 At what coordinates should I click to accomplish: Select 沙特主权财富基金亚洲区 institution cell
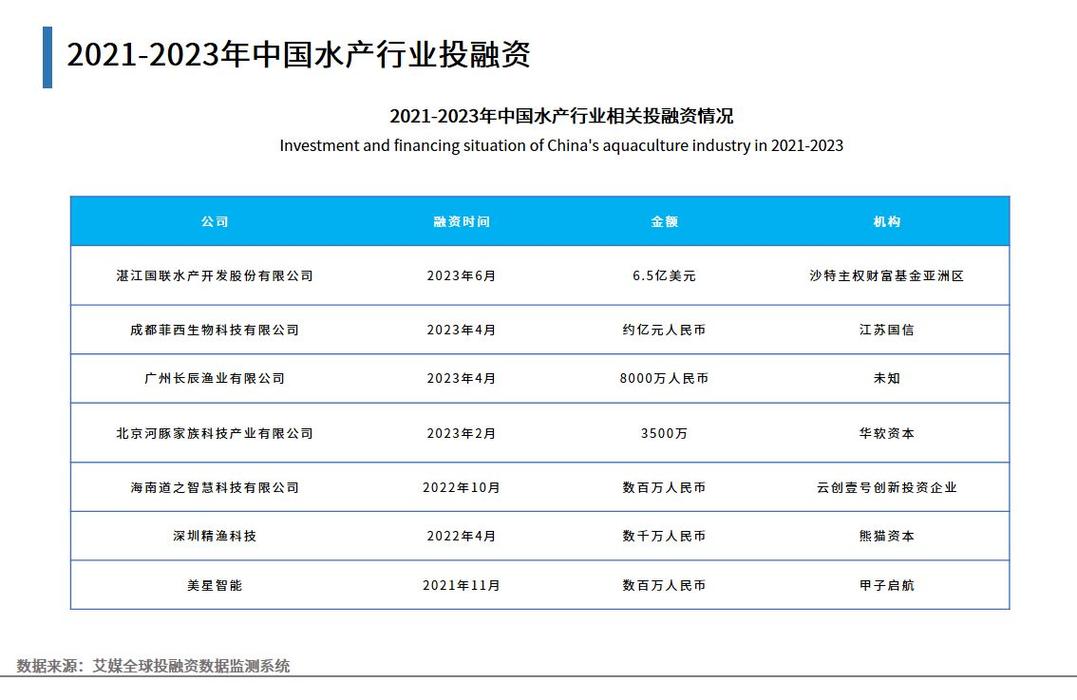click(x=888, y=276)
